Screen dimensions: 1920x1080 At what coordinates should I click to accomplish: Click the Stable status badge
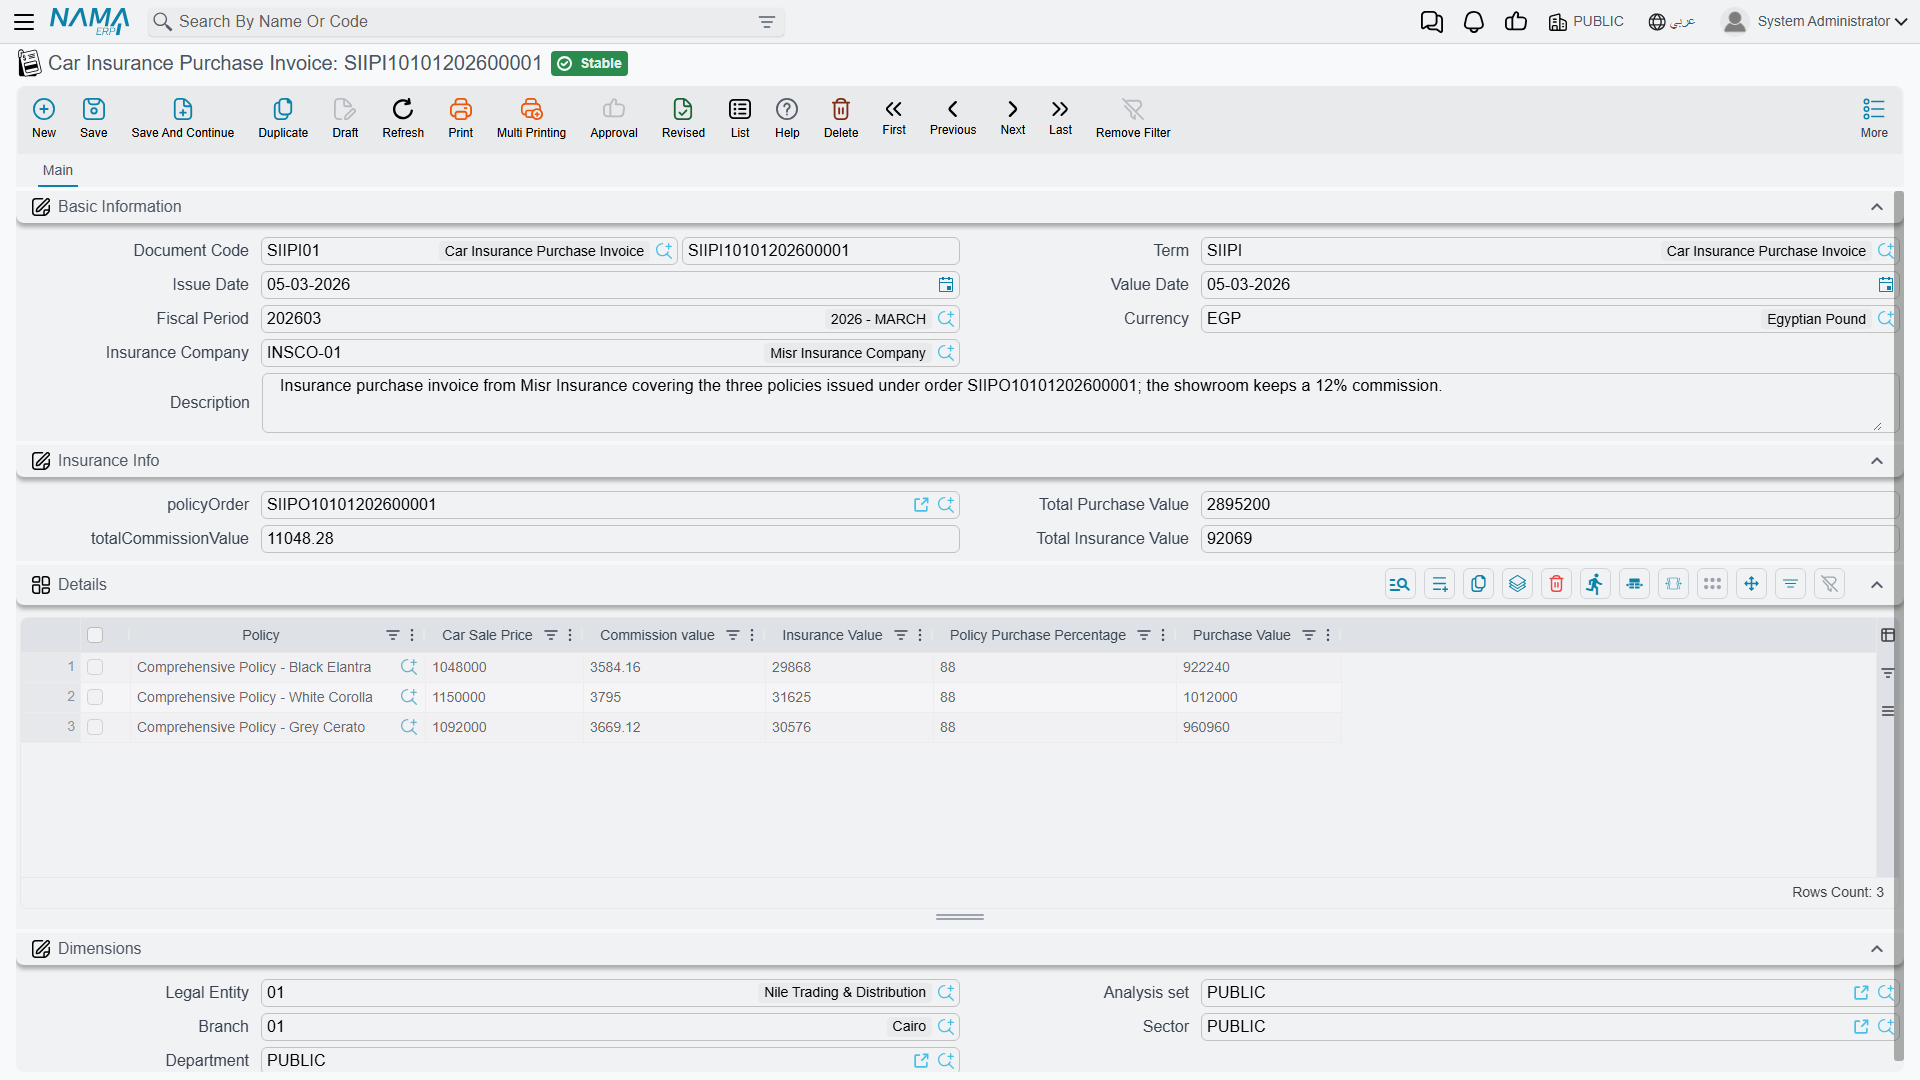589,63
